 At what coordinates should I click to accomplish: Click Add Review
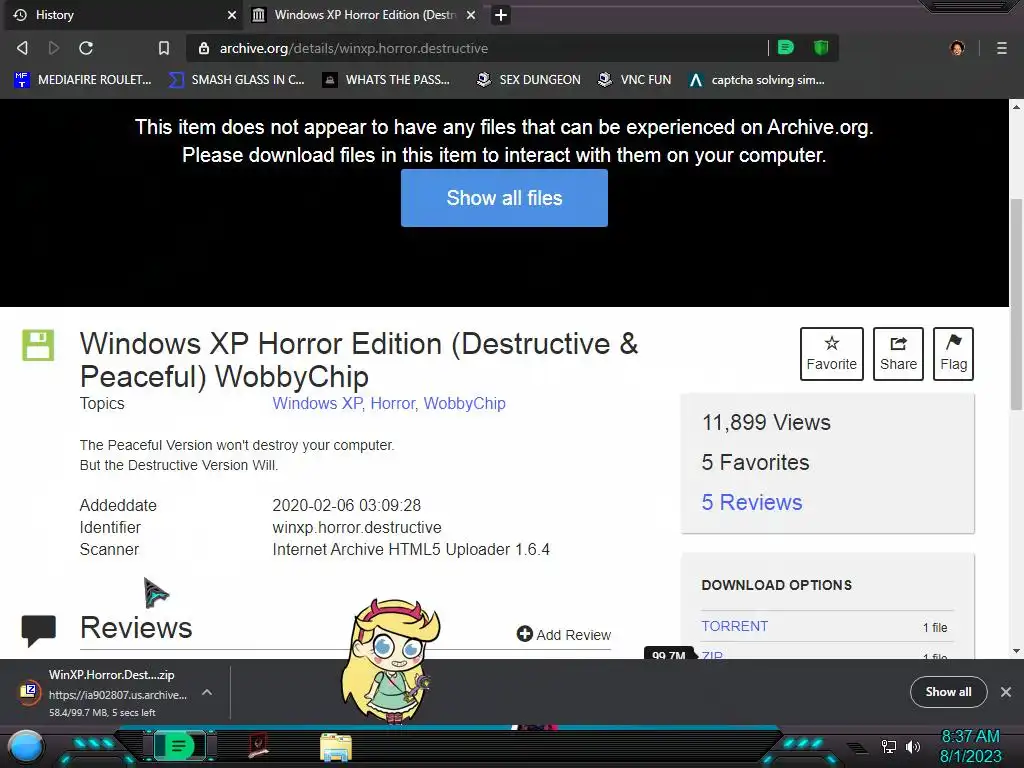click(564, 634)
